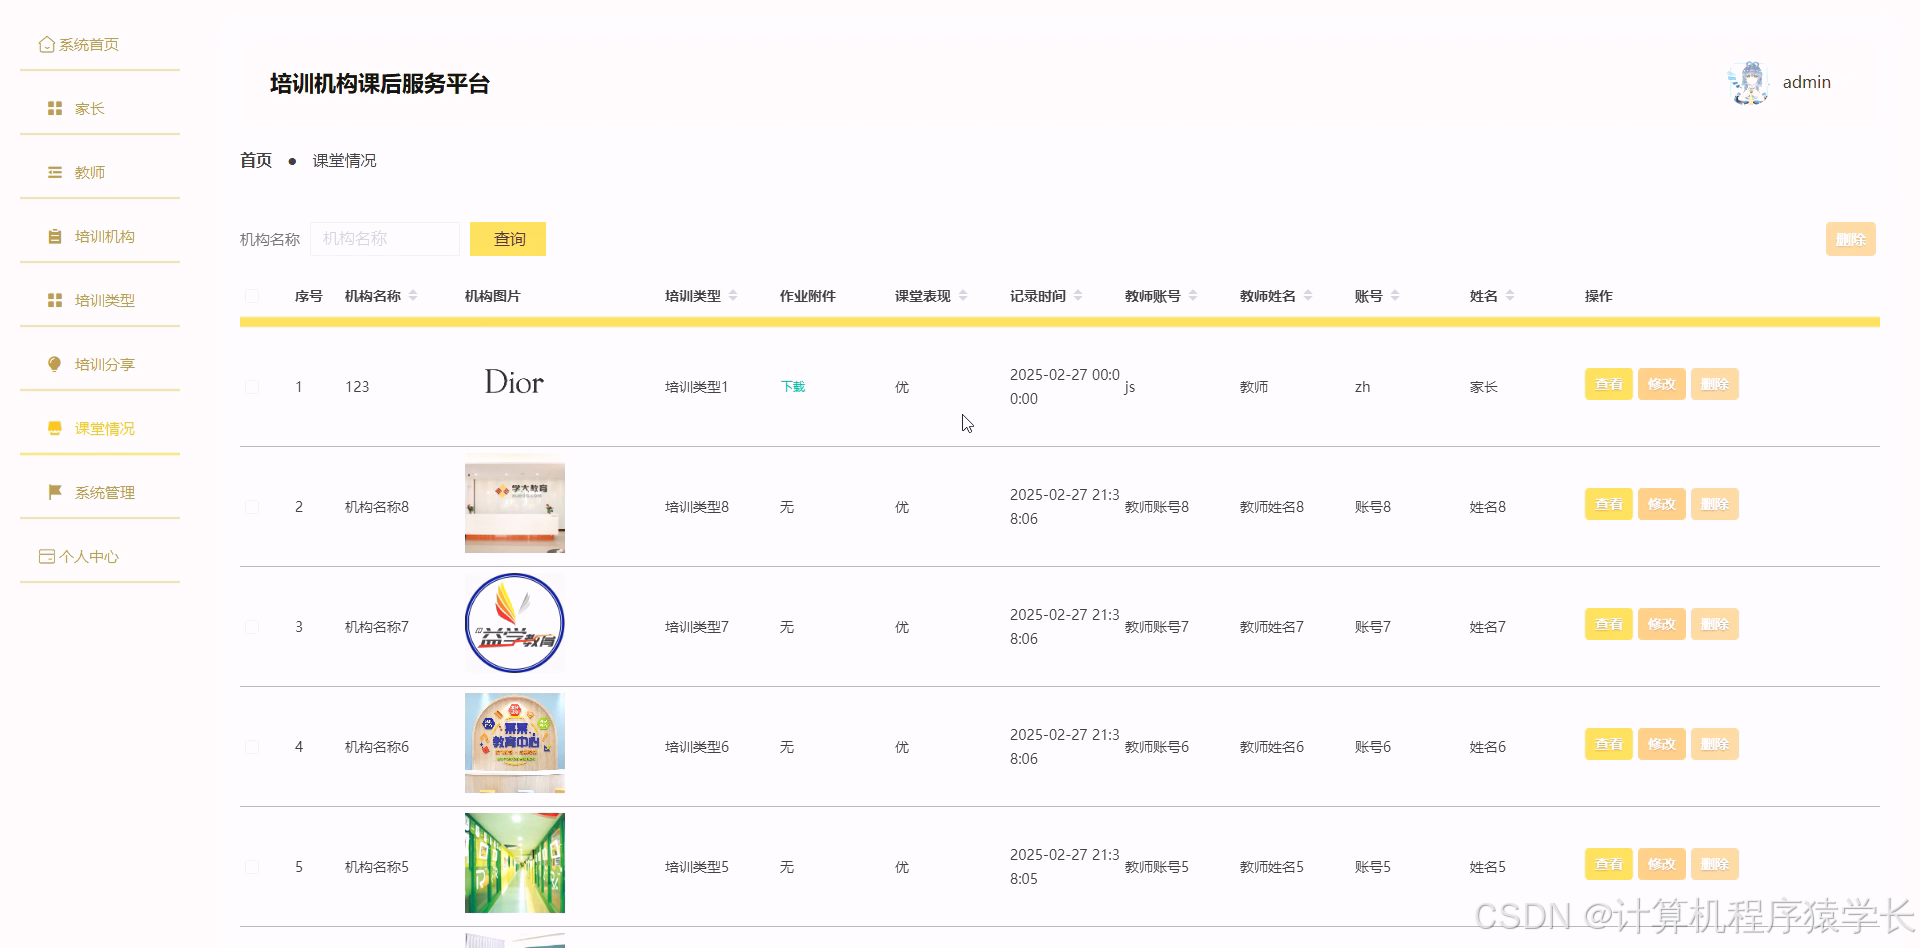The height and width of the screenshot is (948, 1920).
Task: Click the 教师姓名7 cell
Action: pos(1272,627)
